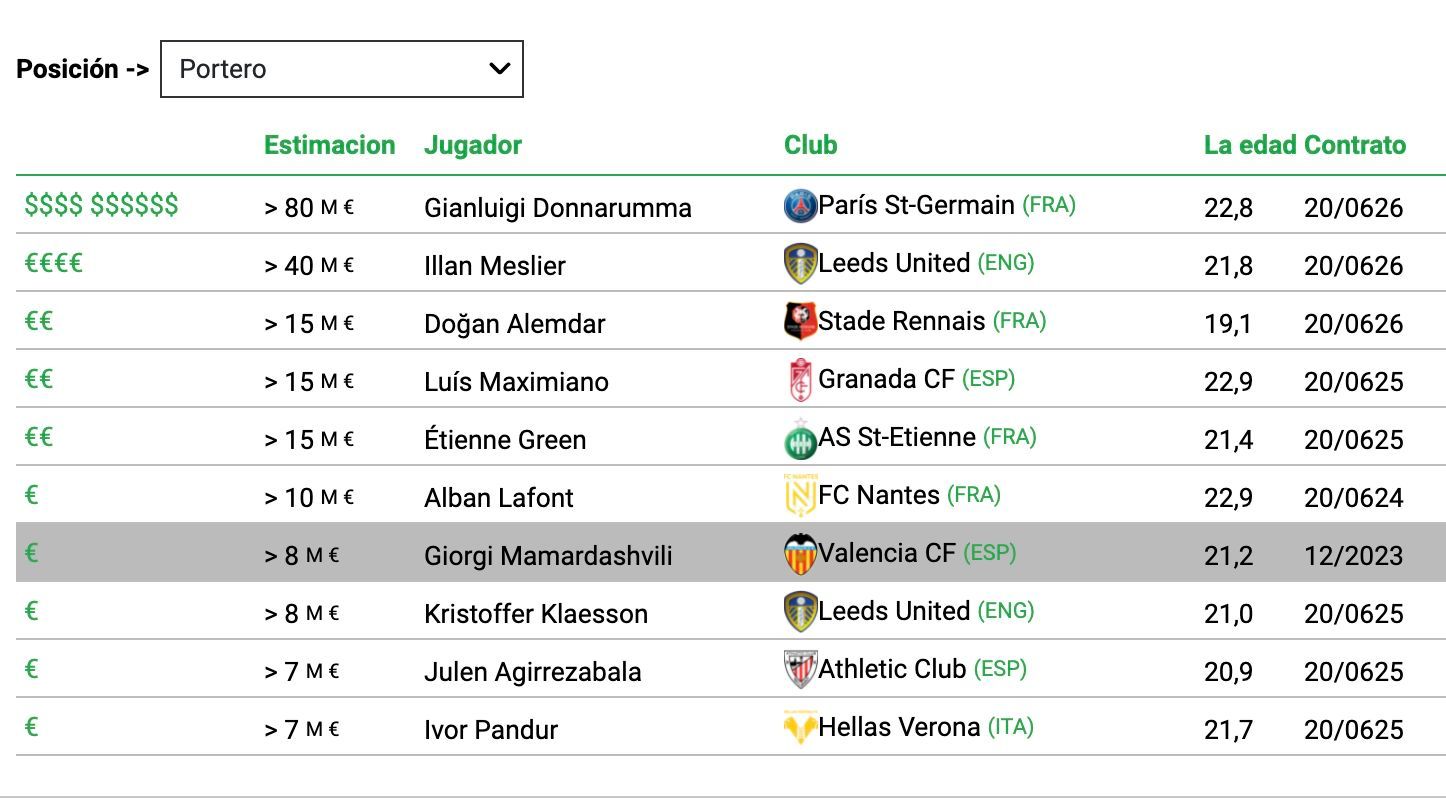Click the Contrato column header
1446x798 pixels.
(x=1355, y=145)
